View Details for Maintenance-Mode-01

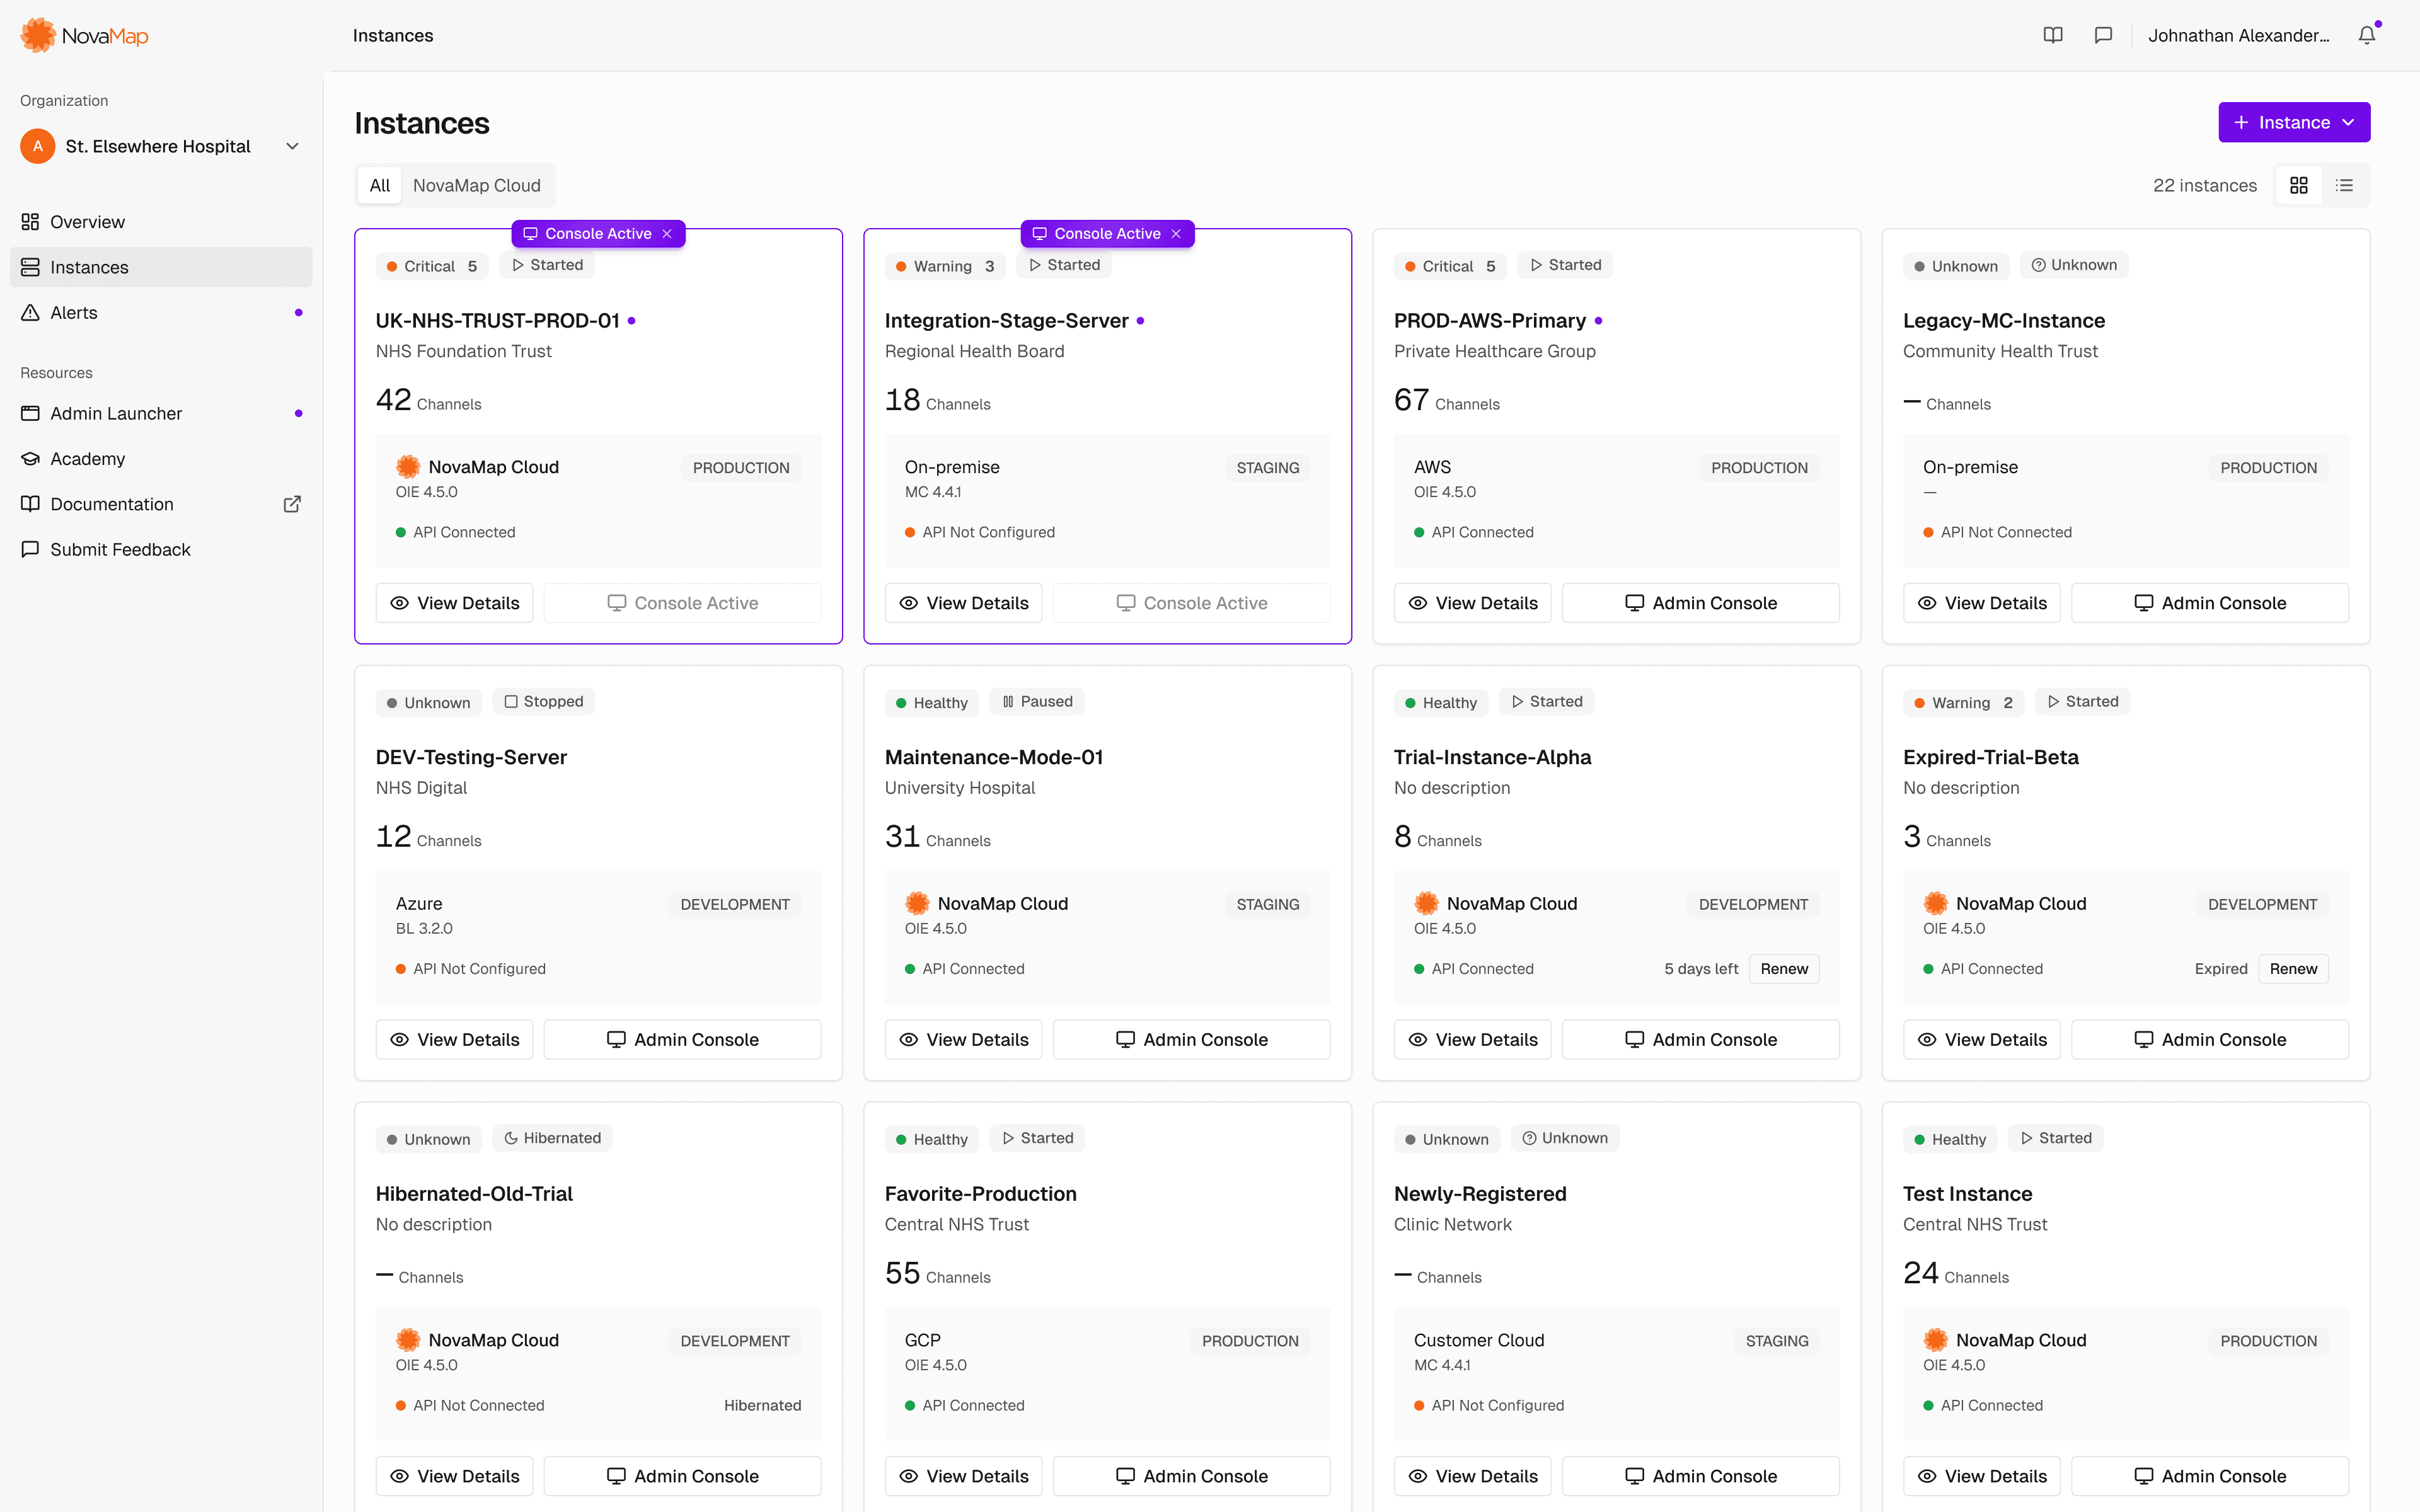point(963,1039)
